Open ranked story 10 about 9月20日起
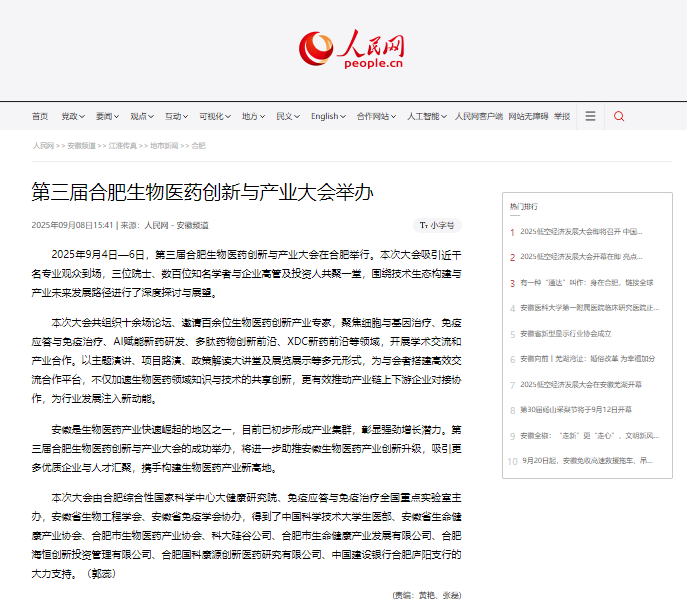Image resolution: width=687 pixels, height=609 pixels. pos(587,460)
